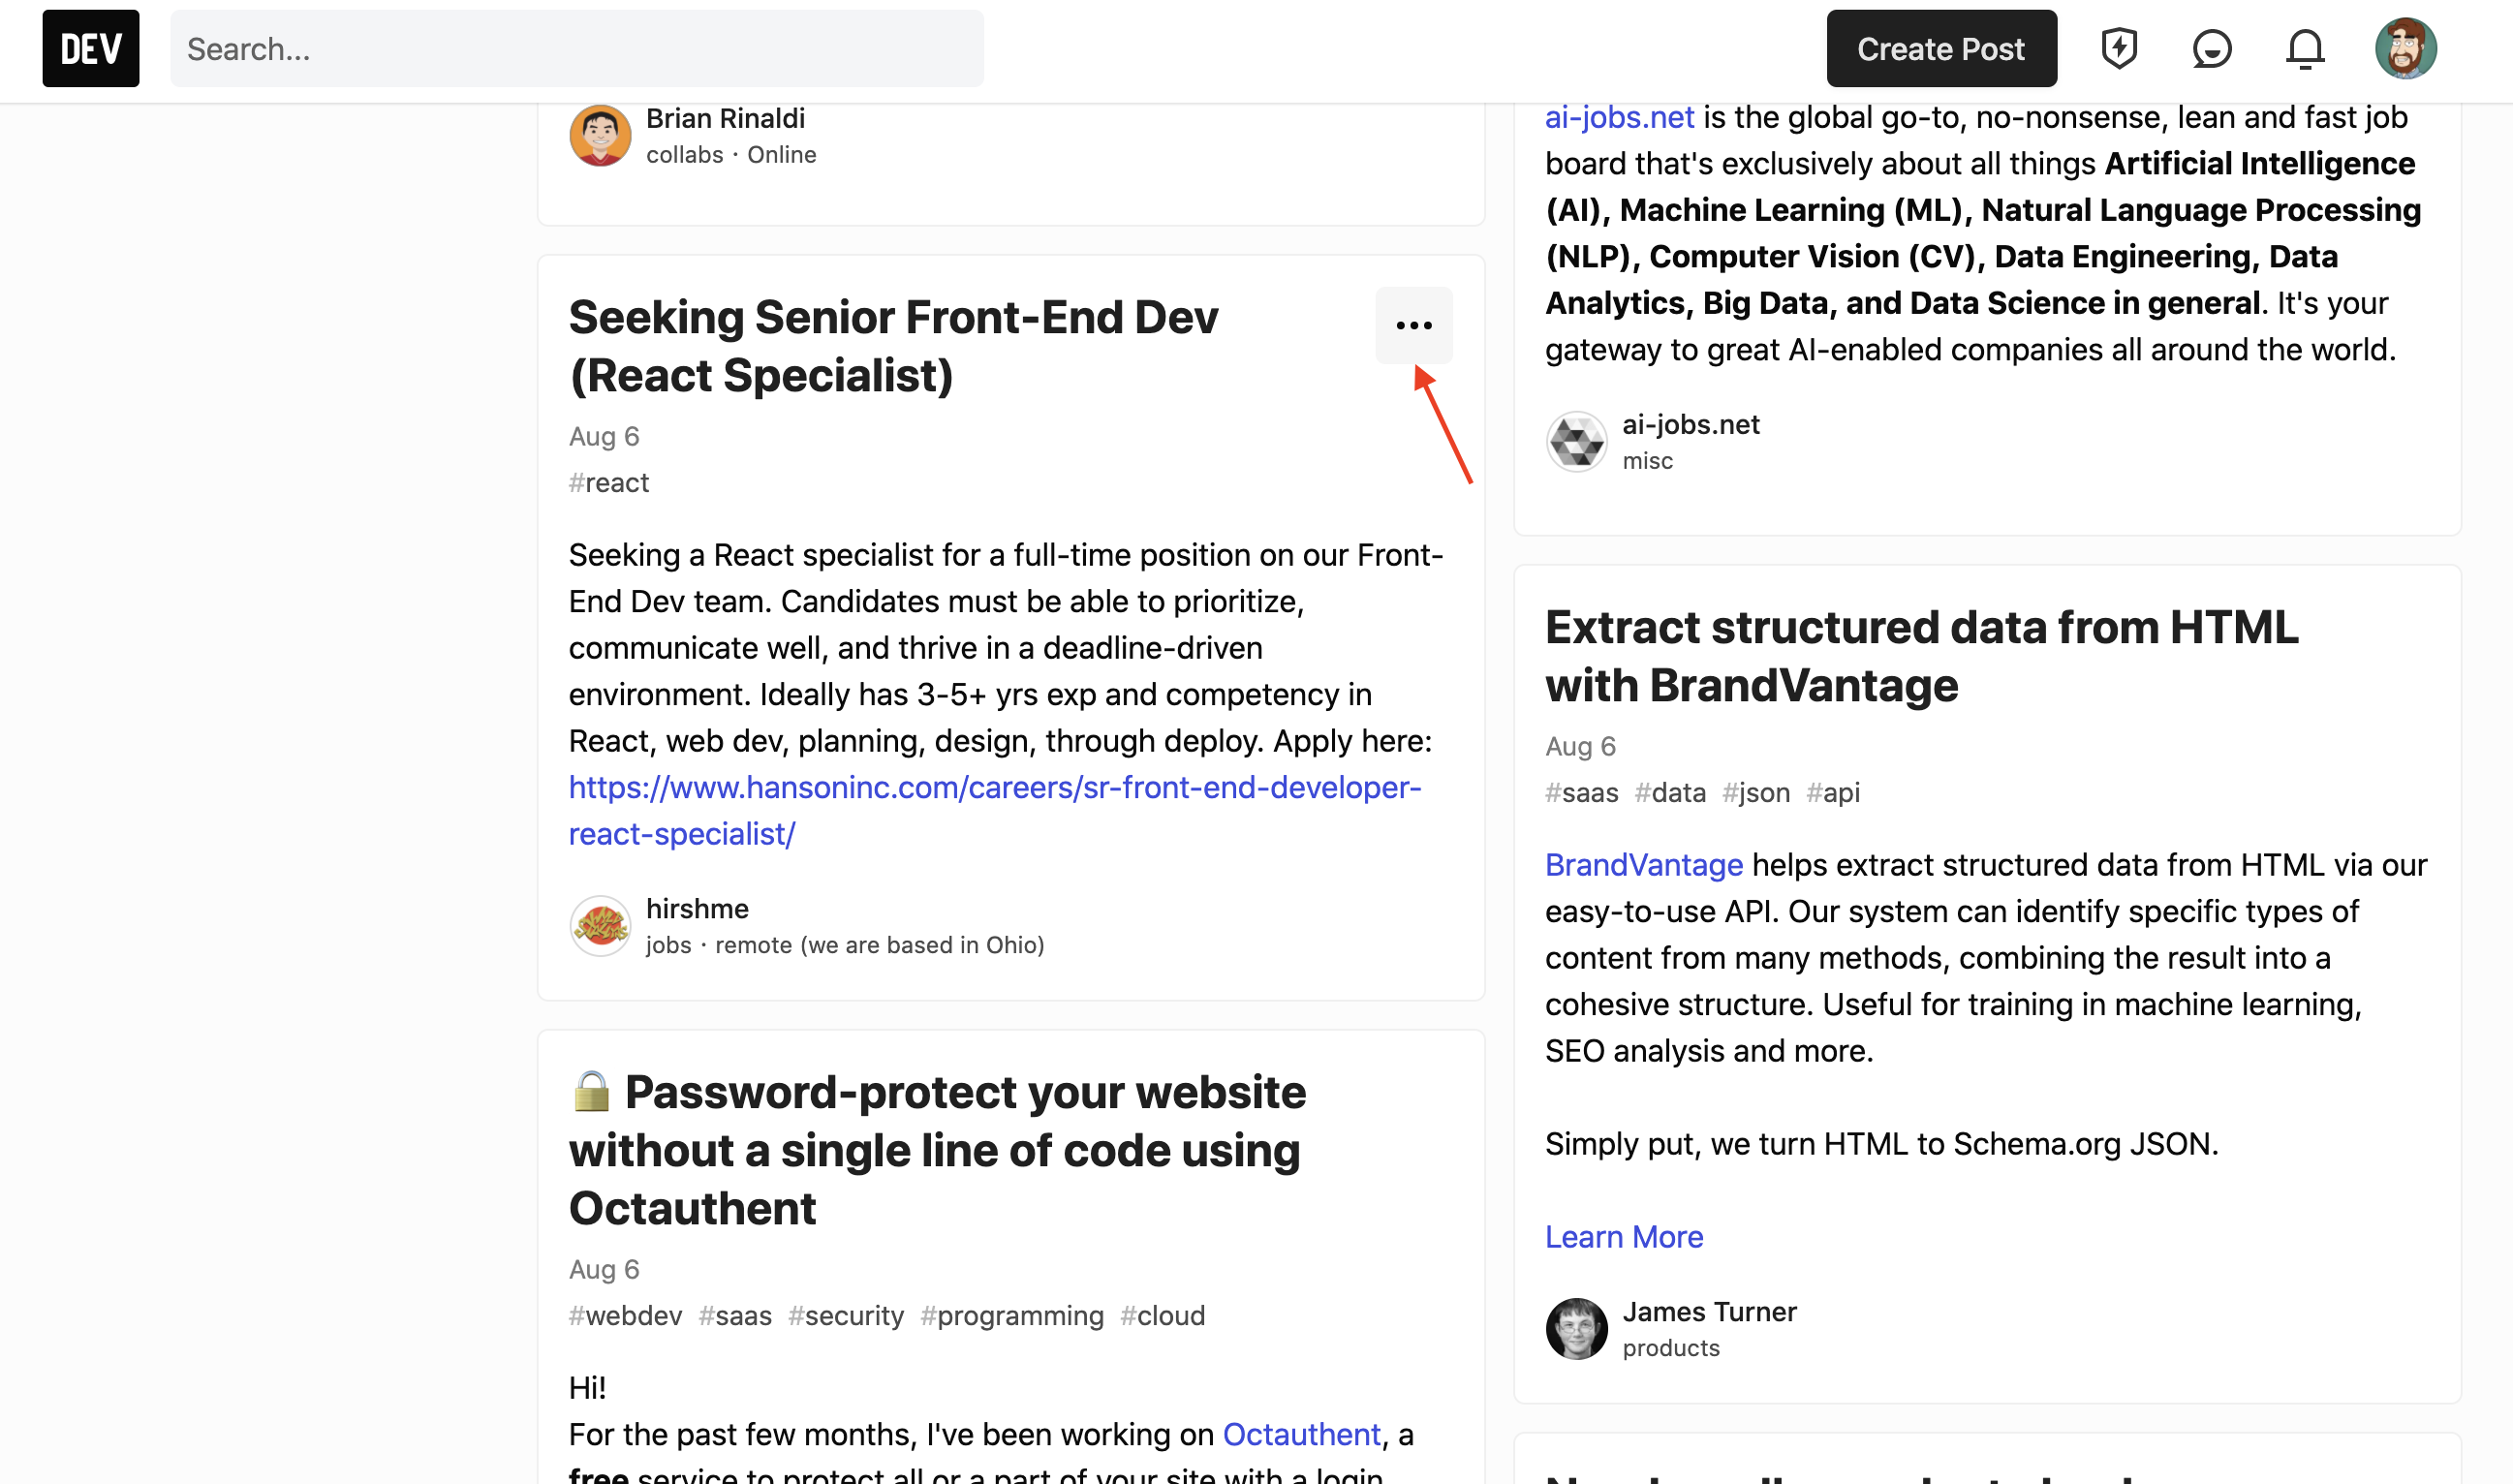Click the Create Post button

(x=1940, y=47)
